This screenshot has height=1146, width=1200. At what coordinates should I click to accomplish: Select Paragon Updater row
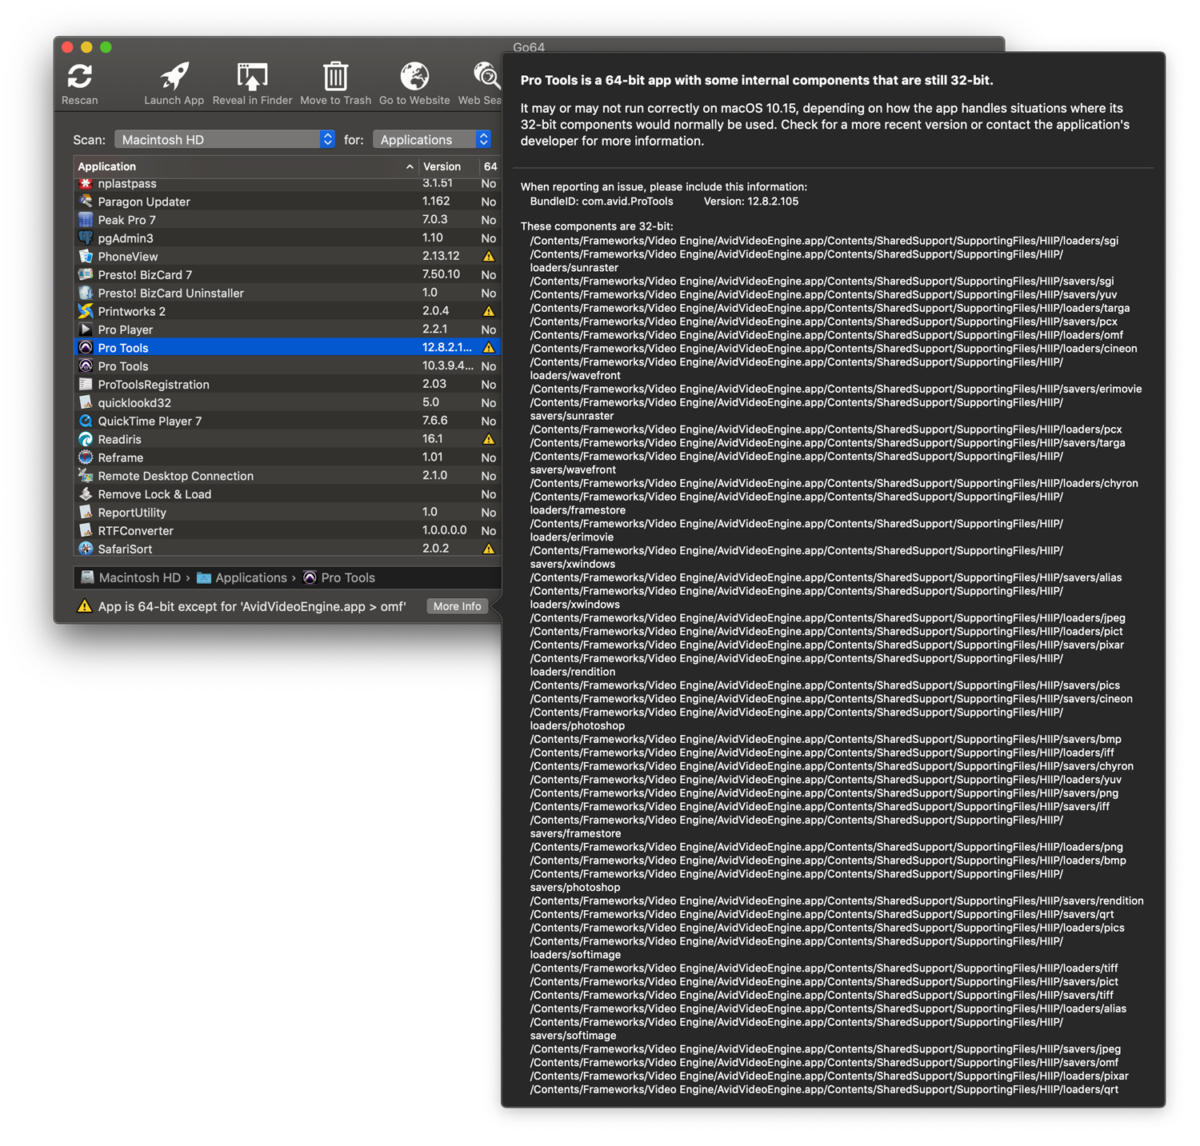pyautogui.click(x=288, y=202)
